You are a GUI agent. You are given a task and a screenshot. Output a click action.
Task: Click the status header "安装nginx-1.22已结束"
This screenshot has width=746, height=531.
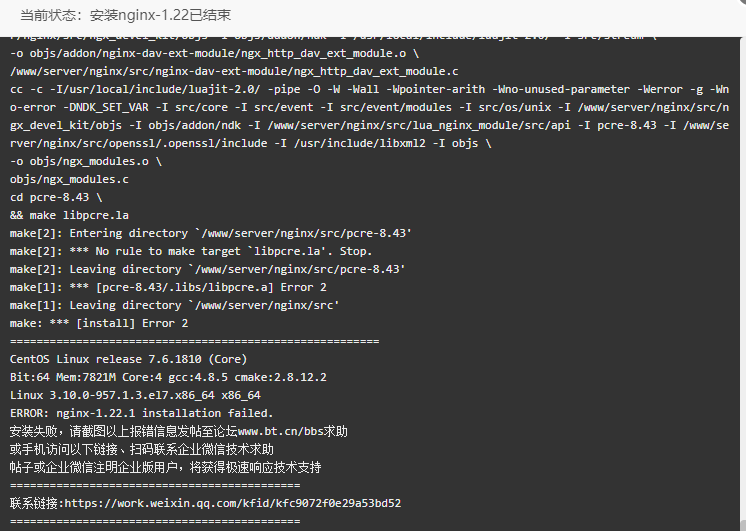[160, 15]
